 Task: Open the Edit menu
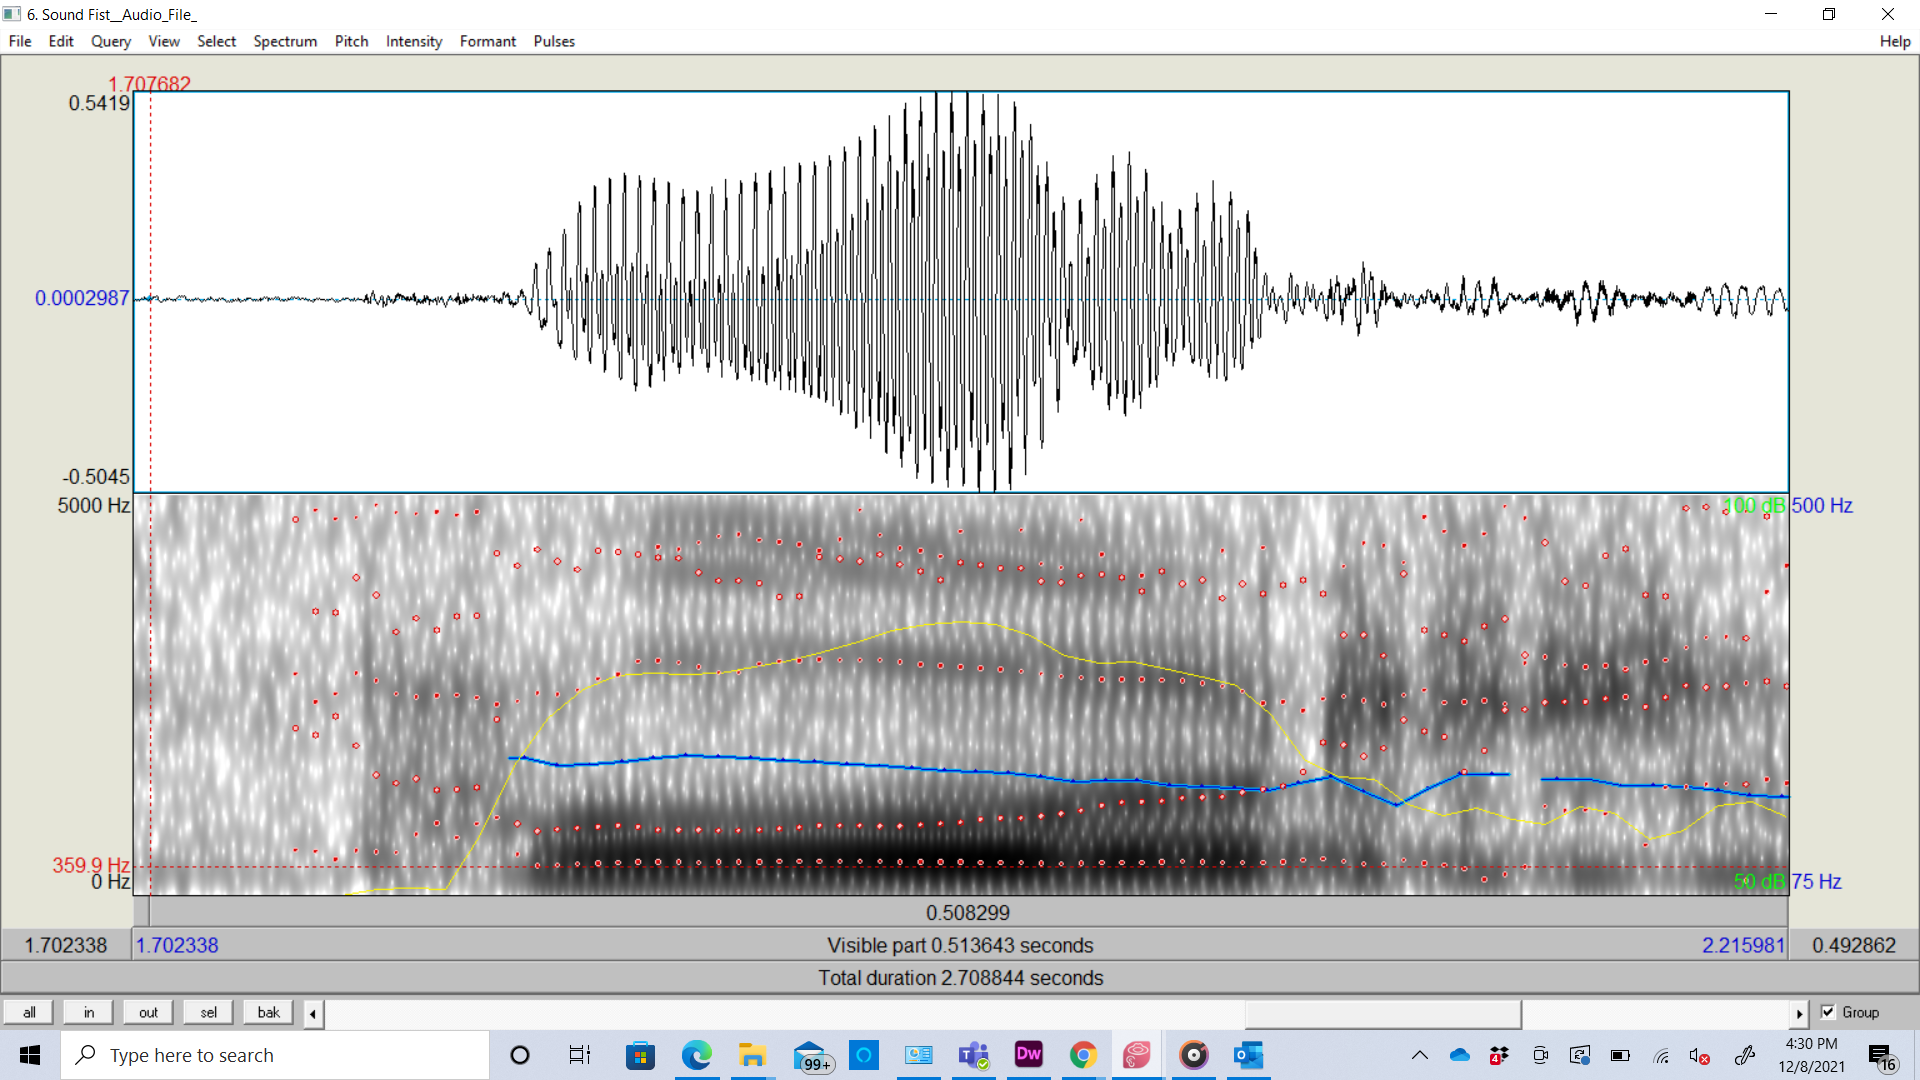pyautogui.click(x=61, y=41)
